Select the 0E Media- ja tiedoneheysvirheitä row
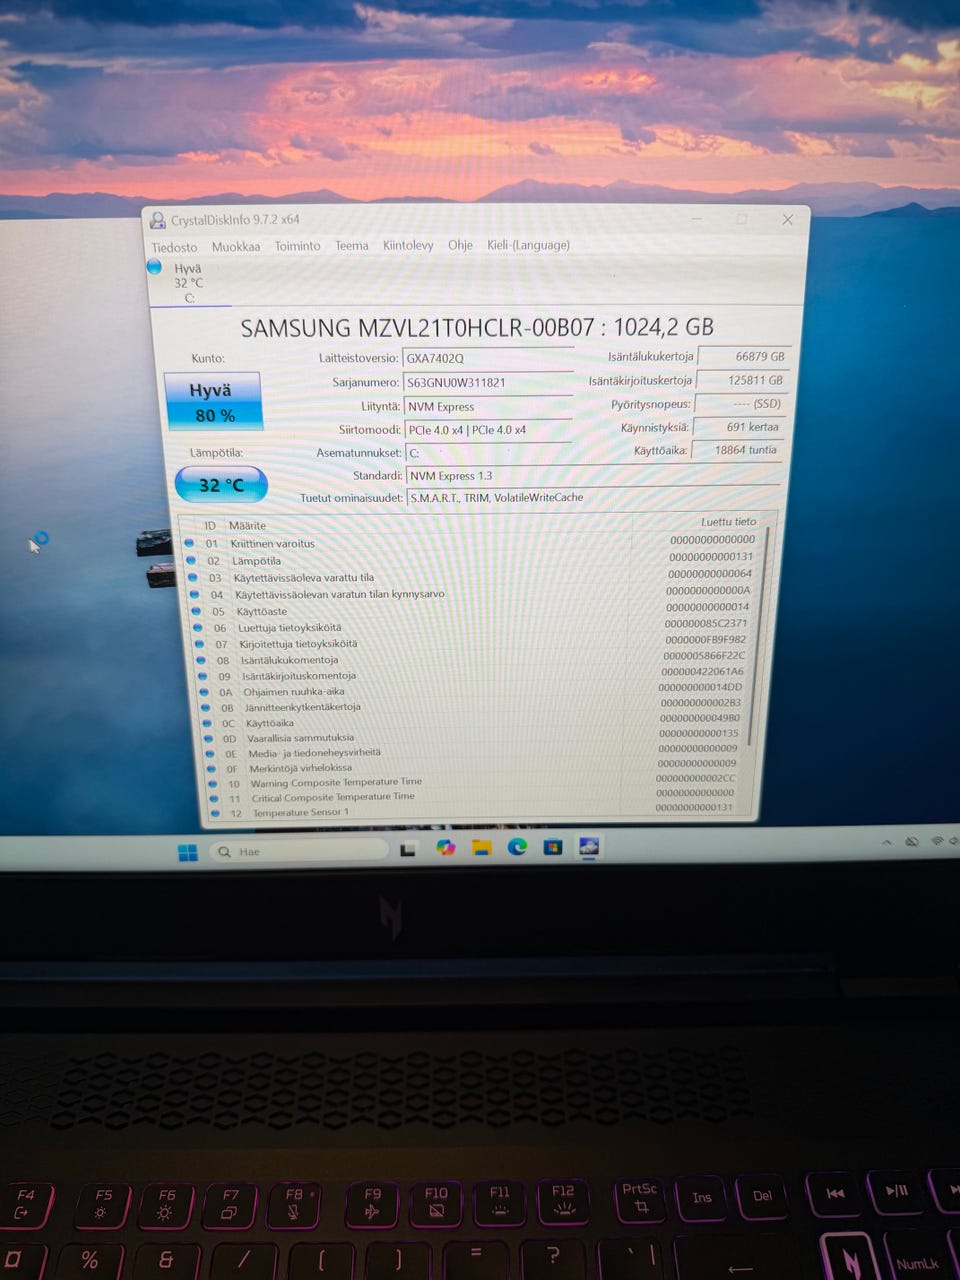 click(x=473, y=752)
